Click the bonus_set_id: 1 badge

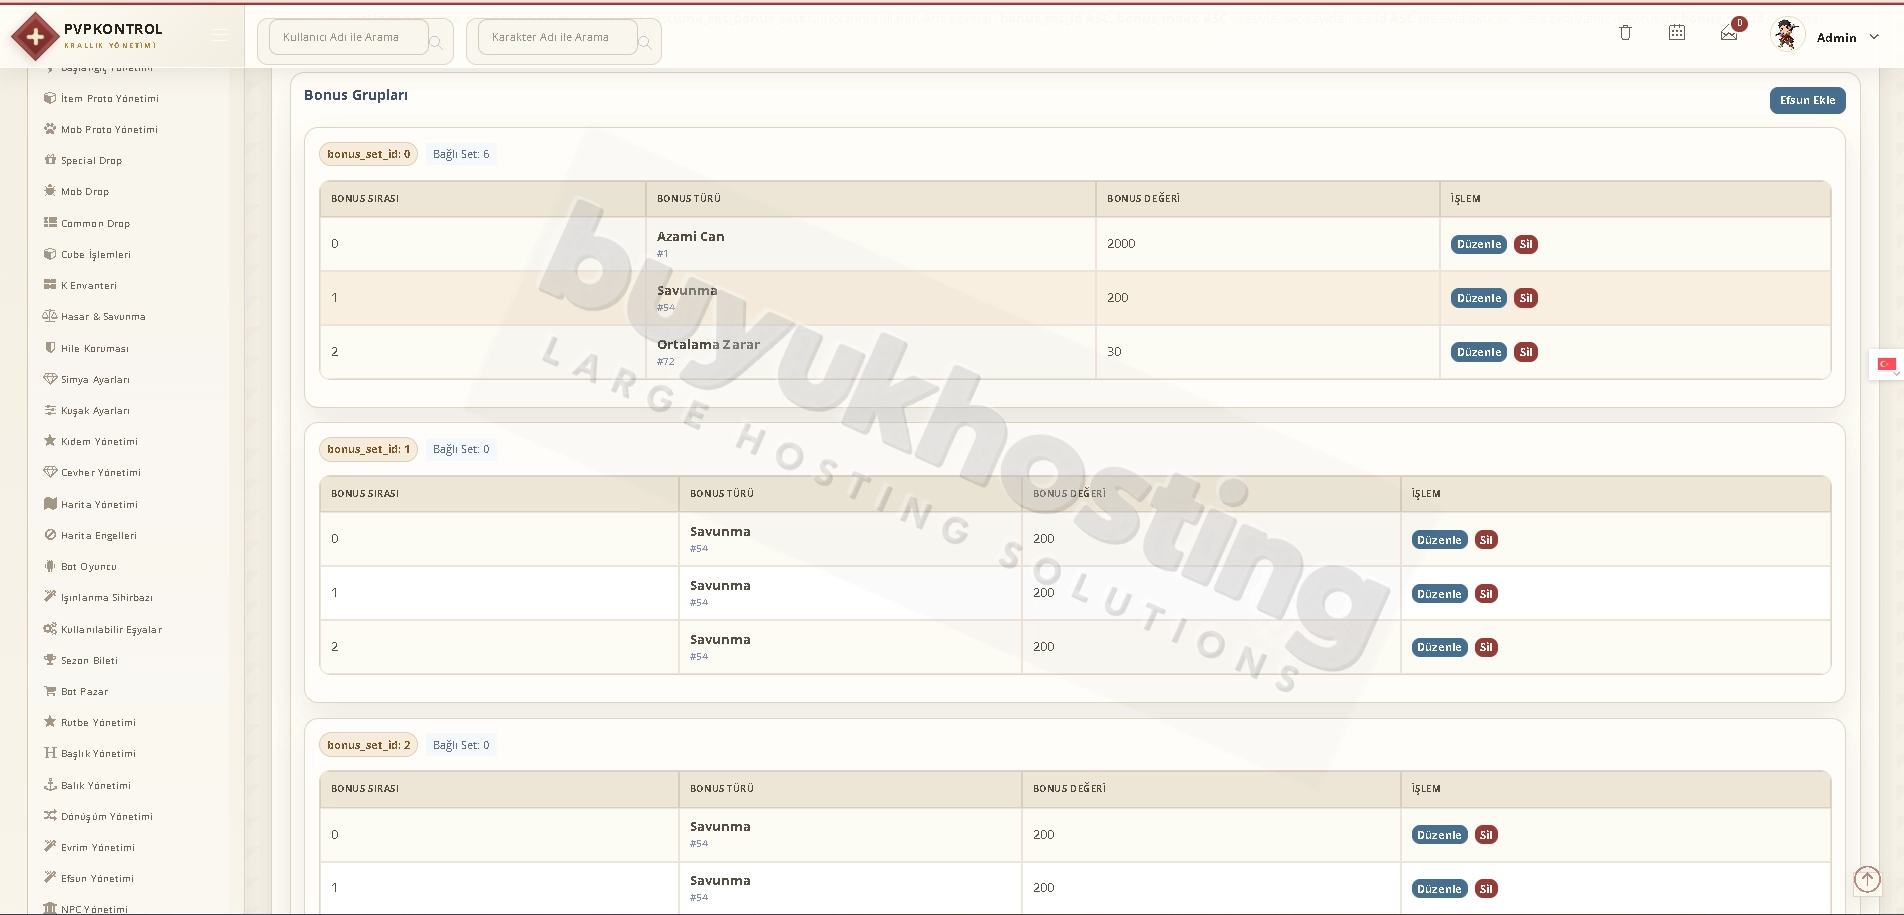pos(368,449)
